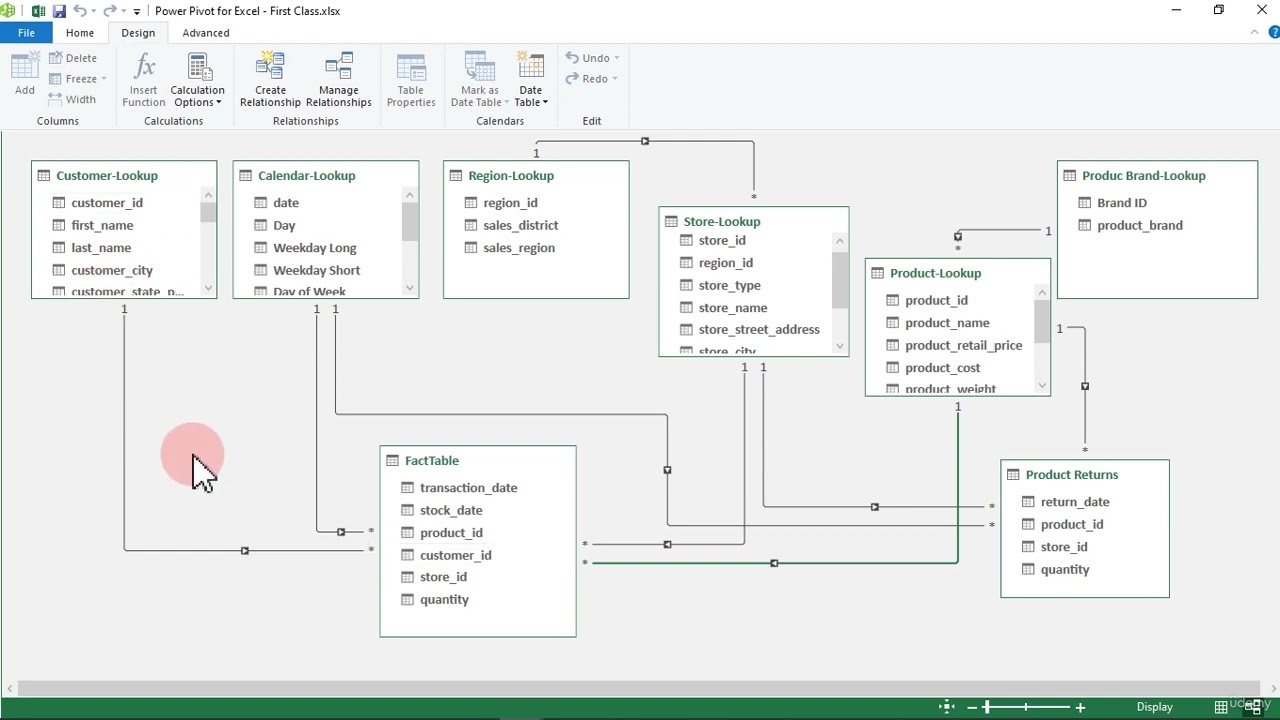Image resolution: width=1280 pixels, height=720 pixels.
Task: Switch to Excel workbook via Excel icon
Action: click(38, 11)
